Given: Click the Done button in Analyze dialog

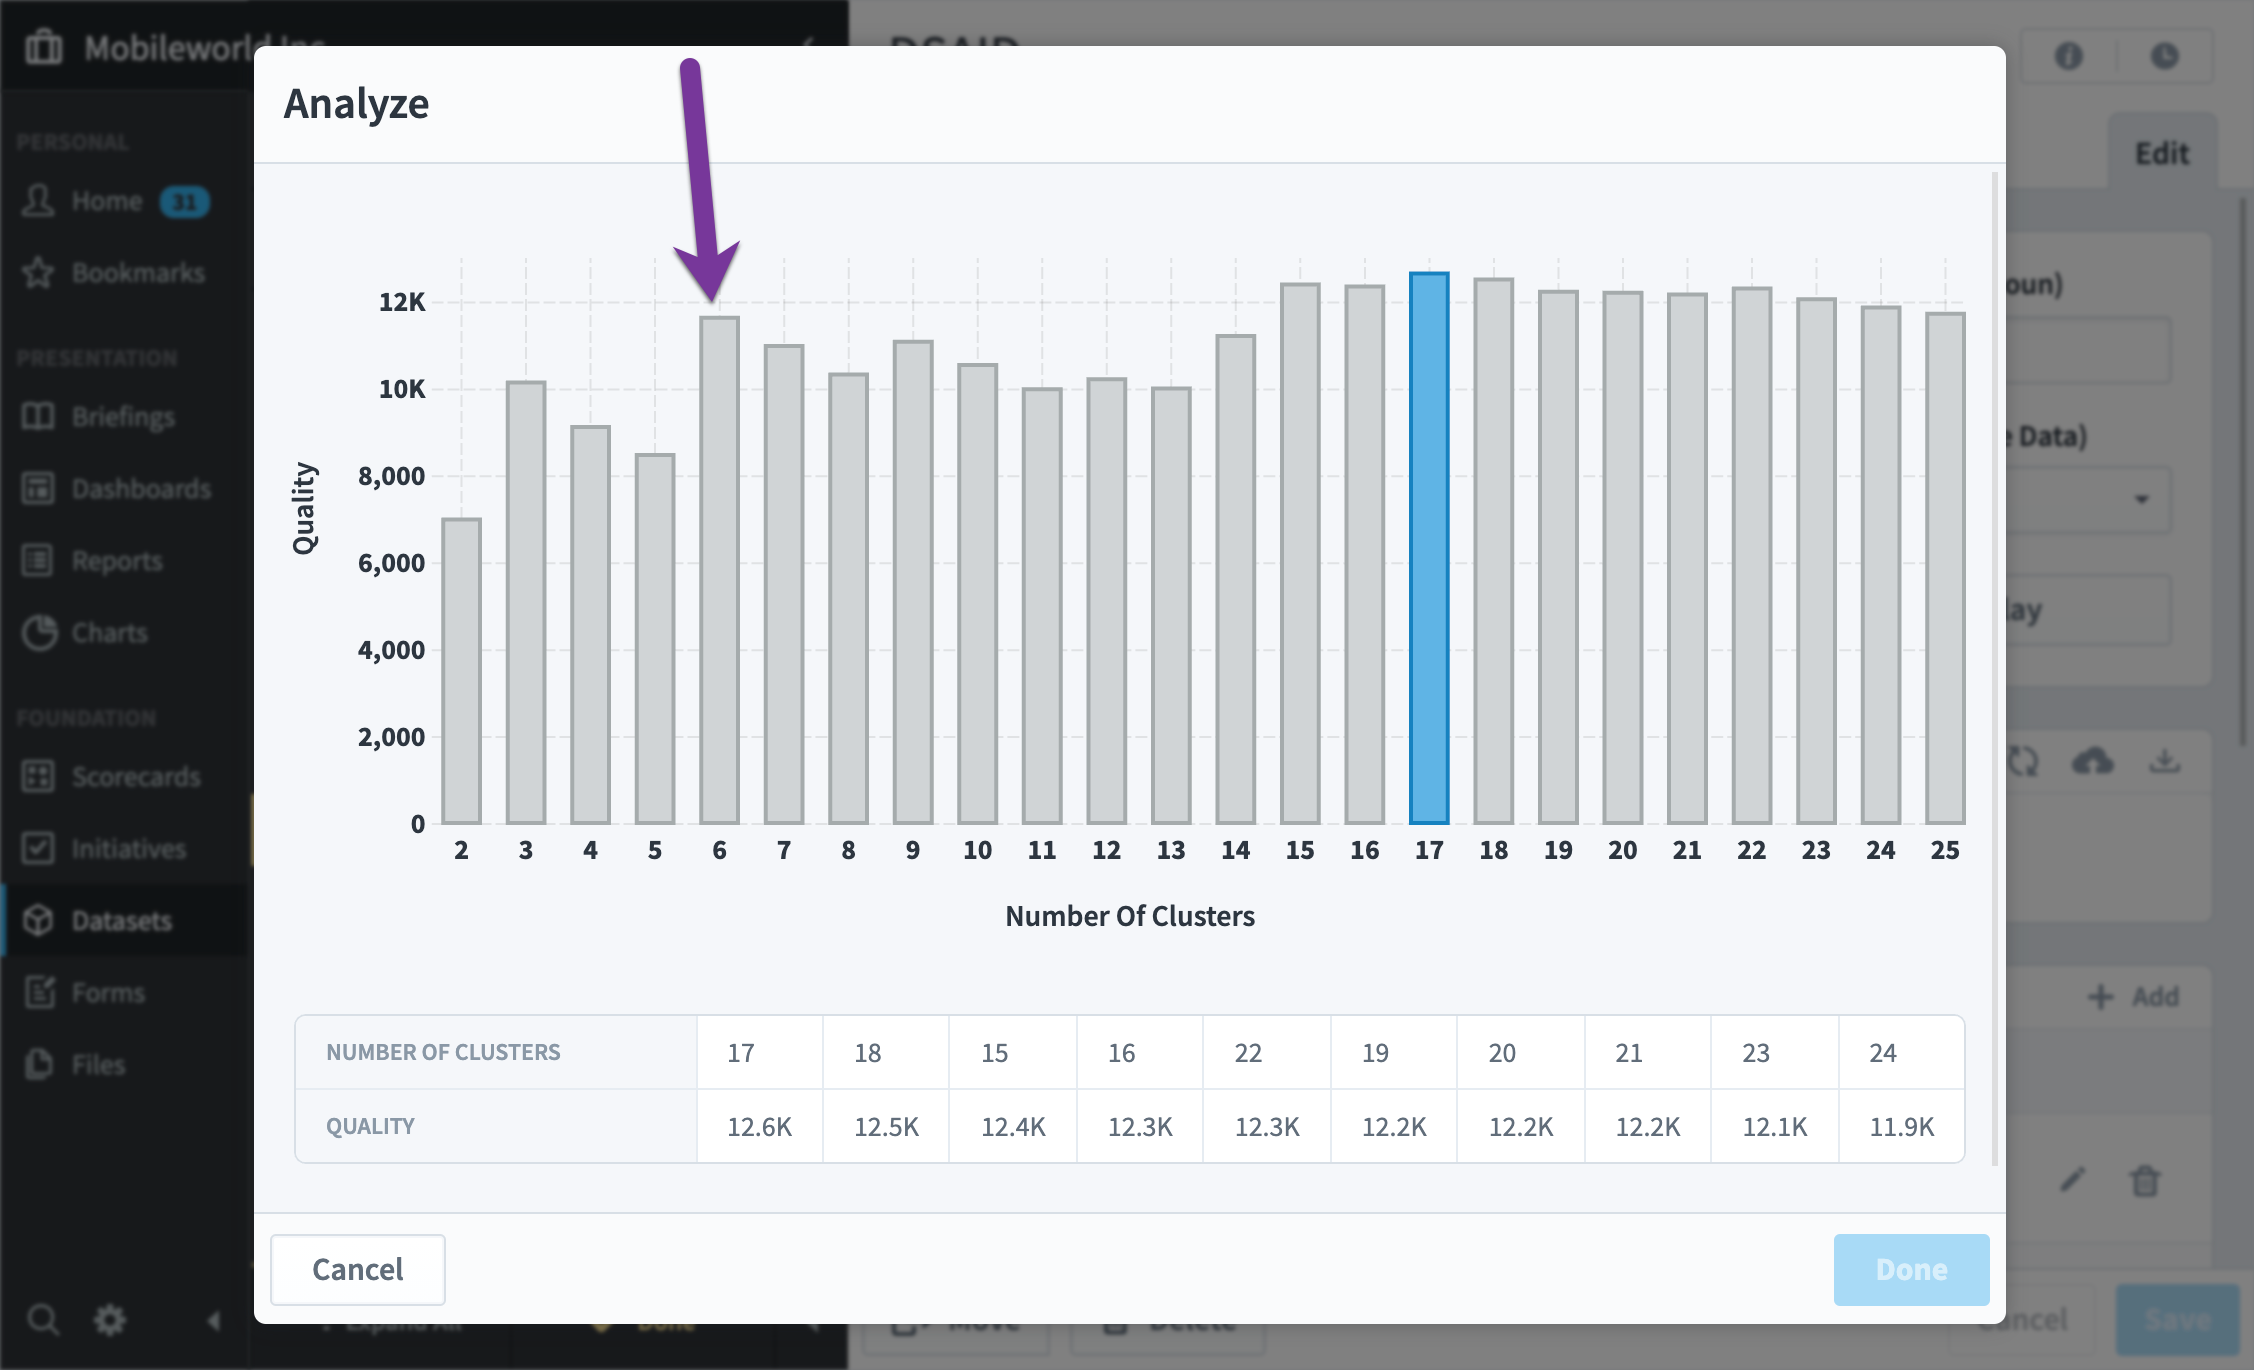Looking at the screenshot, I should tap(1911, 1269).
